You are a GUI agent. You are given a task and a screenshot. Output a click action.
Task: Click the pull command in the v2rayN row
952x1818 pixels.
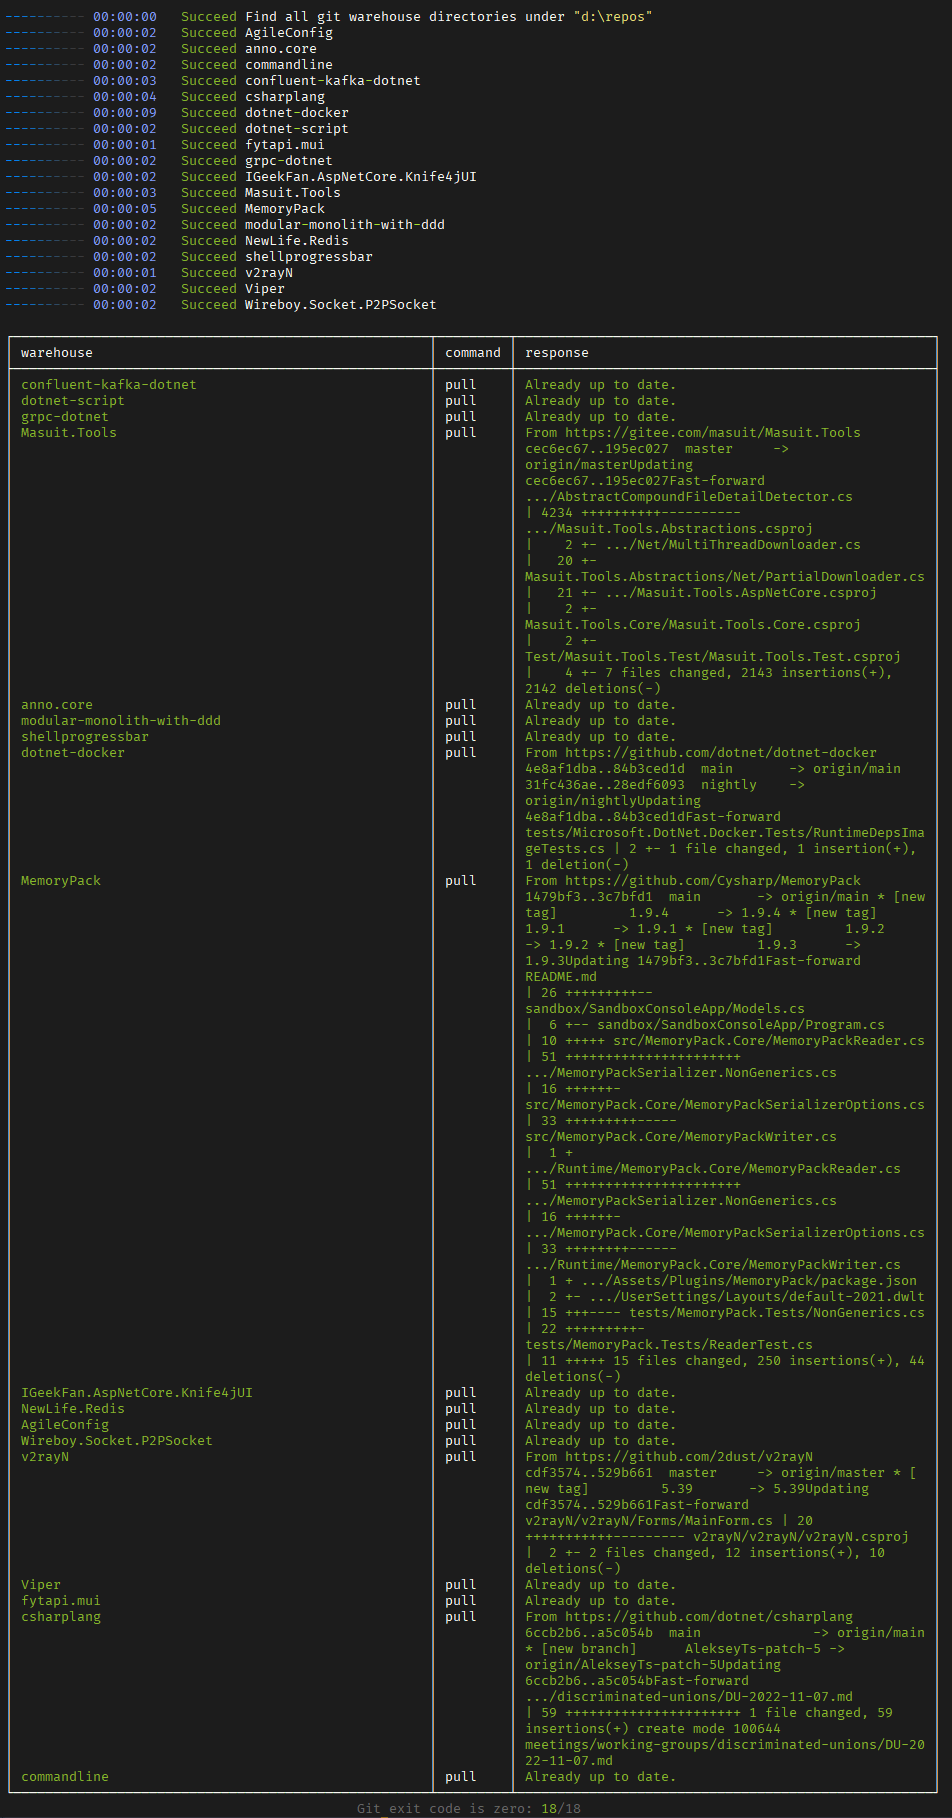[x=460, y=1457]
